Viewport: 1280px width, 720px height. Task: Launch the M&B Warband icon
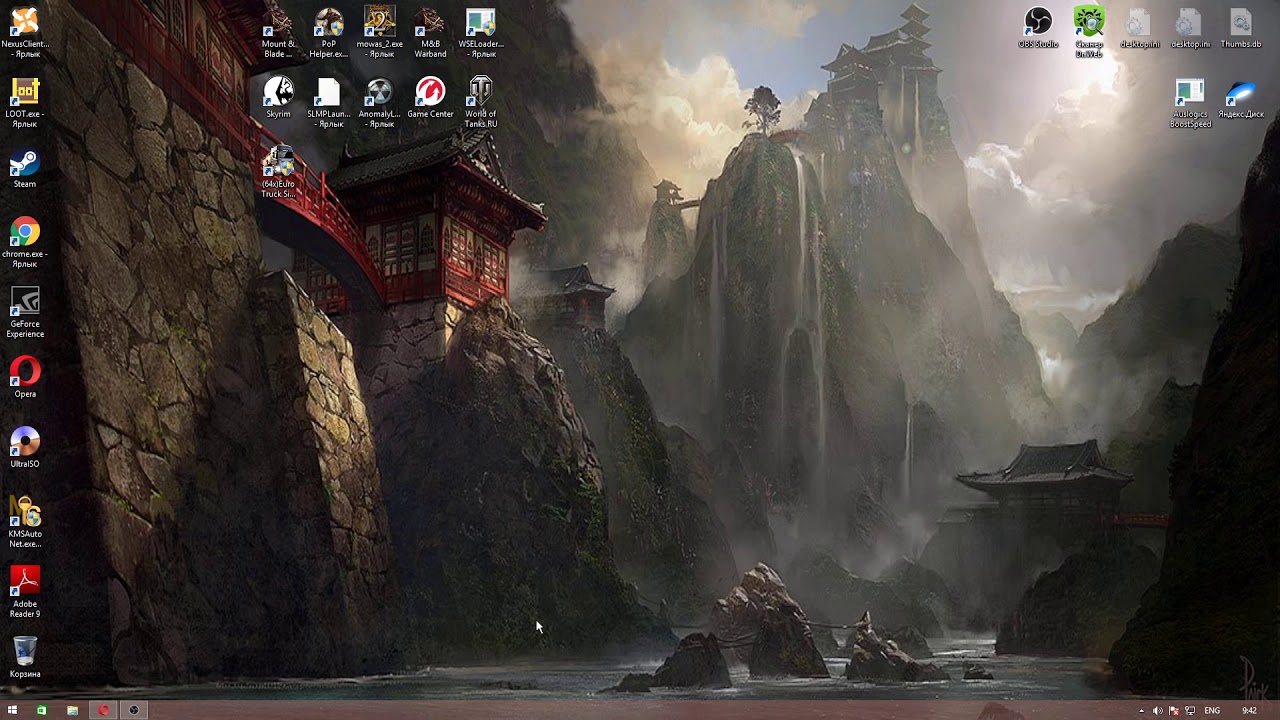tap(430, 32)
